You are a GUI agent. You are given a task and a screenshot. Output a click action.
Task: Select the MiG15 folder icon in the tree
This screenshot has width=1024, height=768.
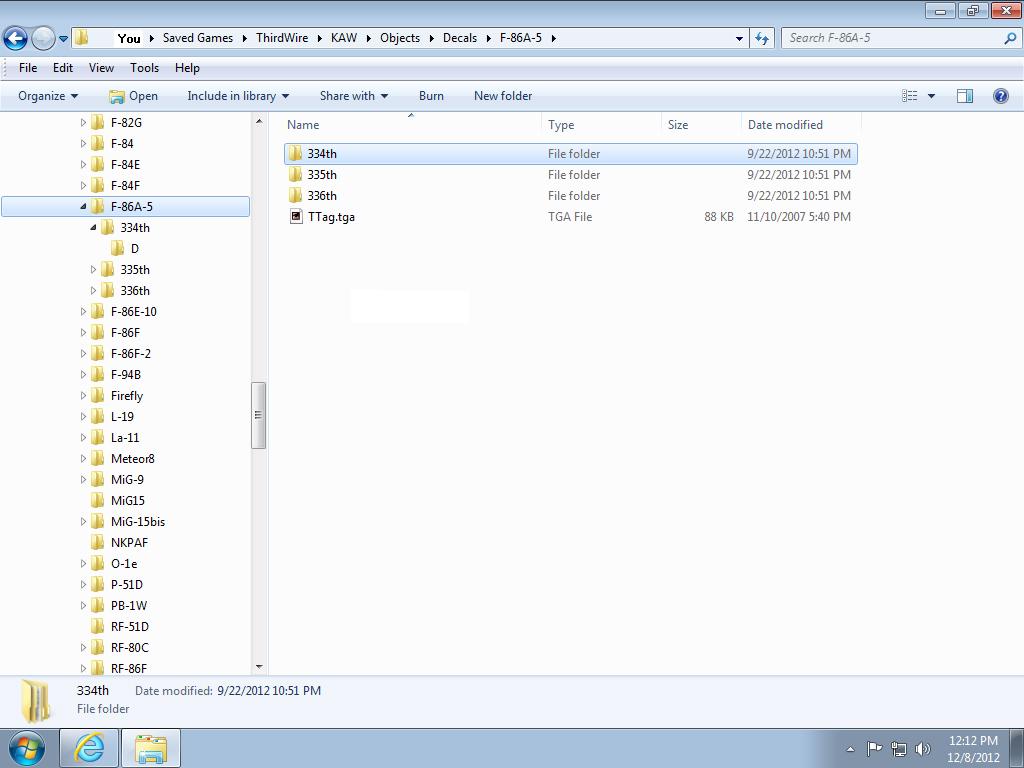coord(97,501)
